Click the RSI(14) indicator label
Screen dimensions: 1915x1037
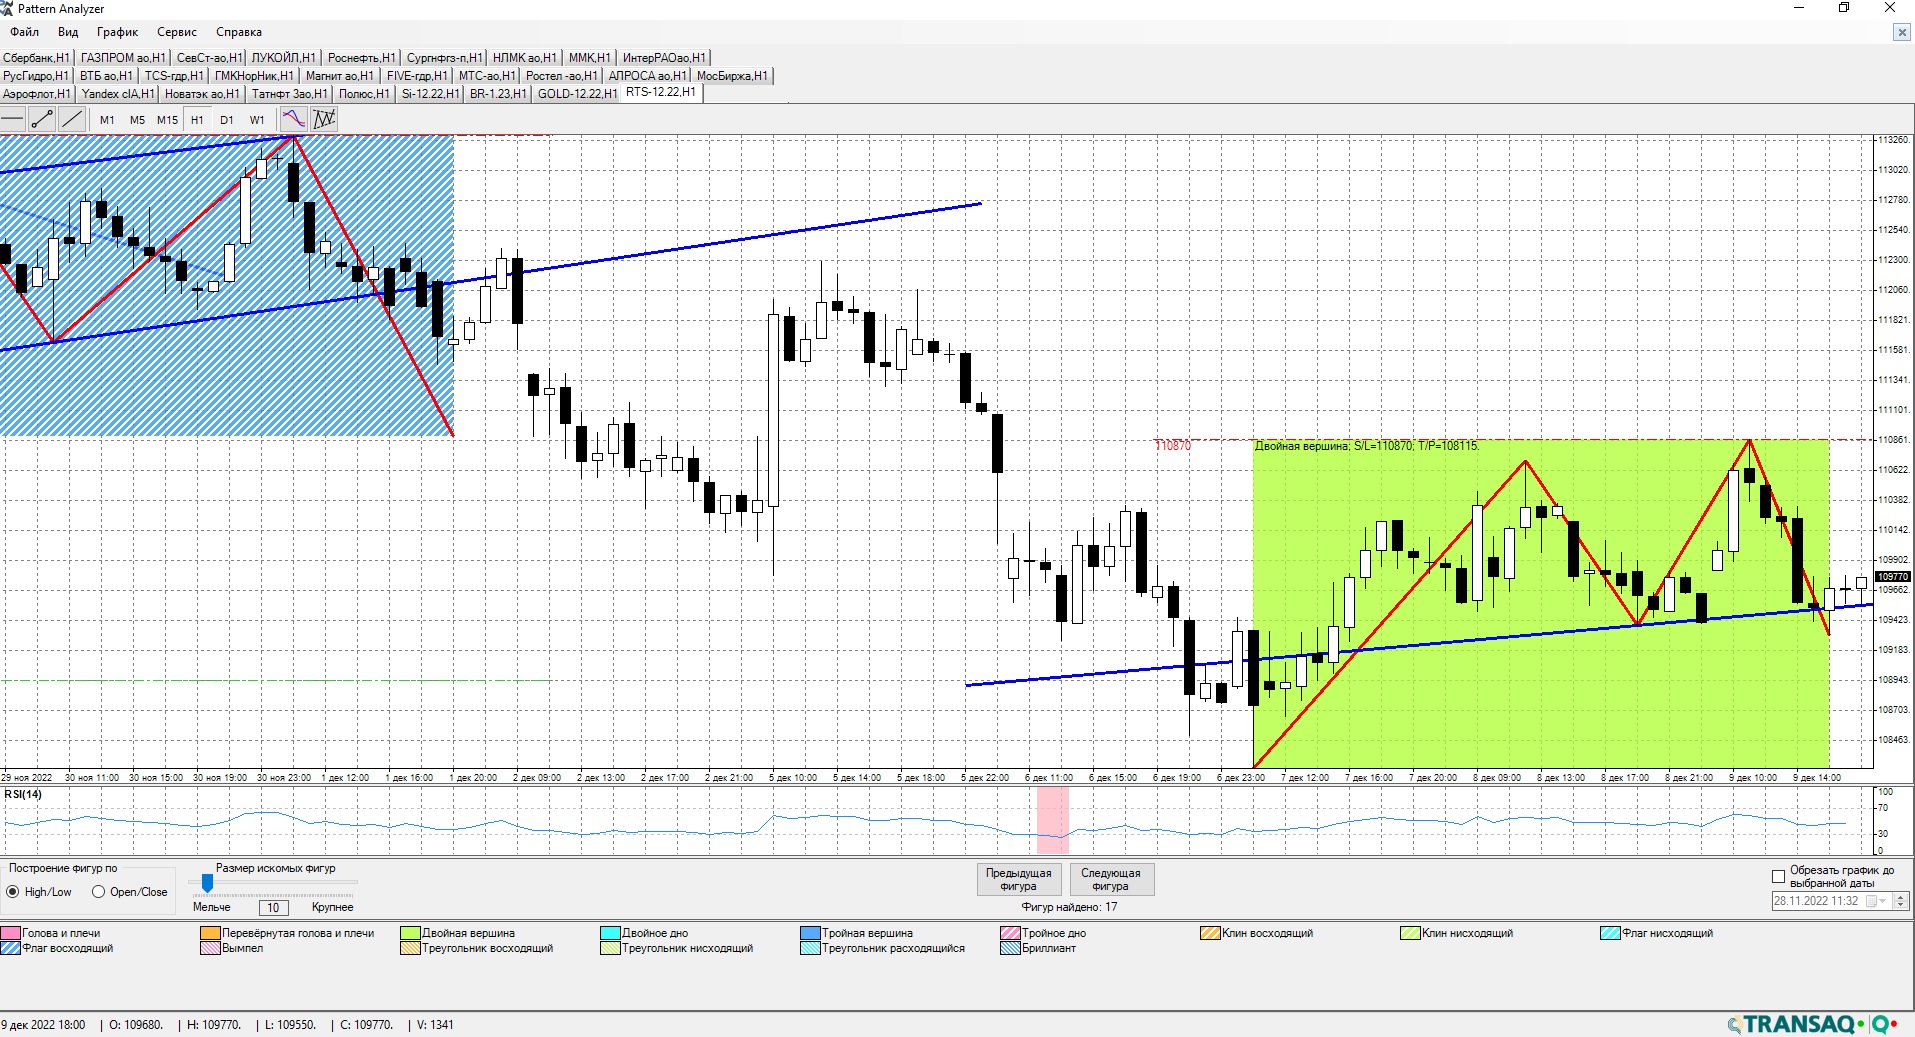[x=23, y=795]
